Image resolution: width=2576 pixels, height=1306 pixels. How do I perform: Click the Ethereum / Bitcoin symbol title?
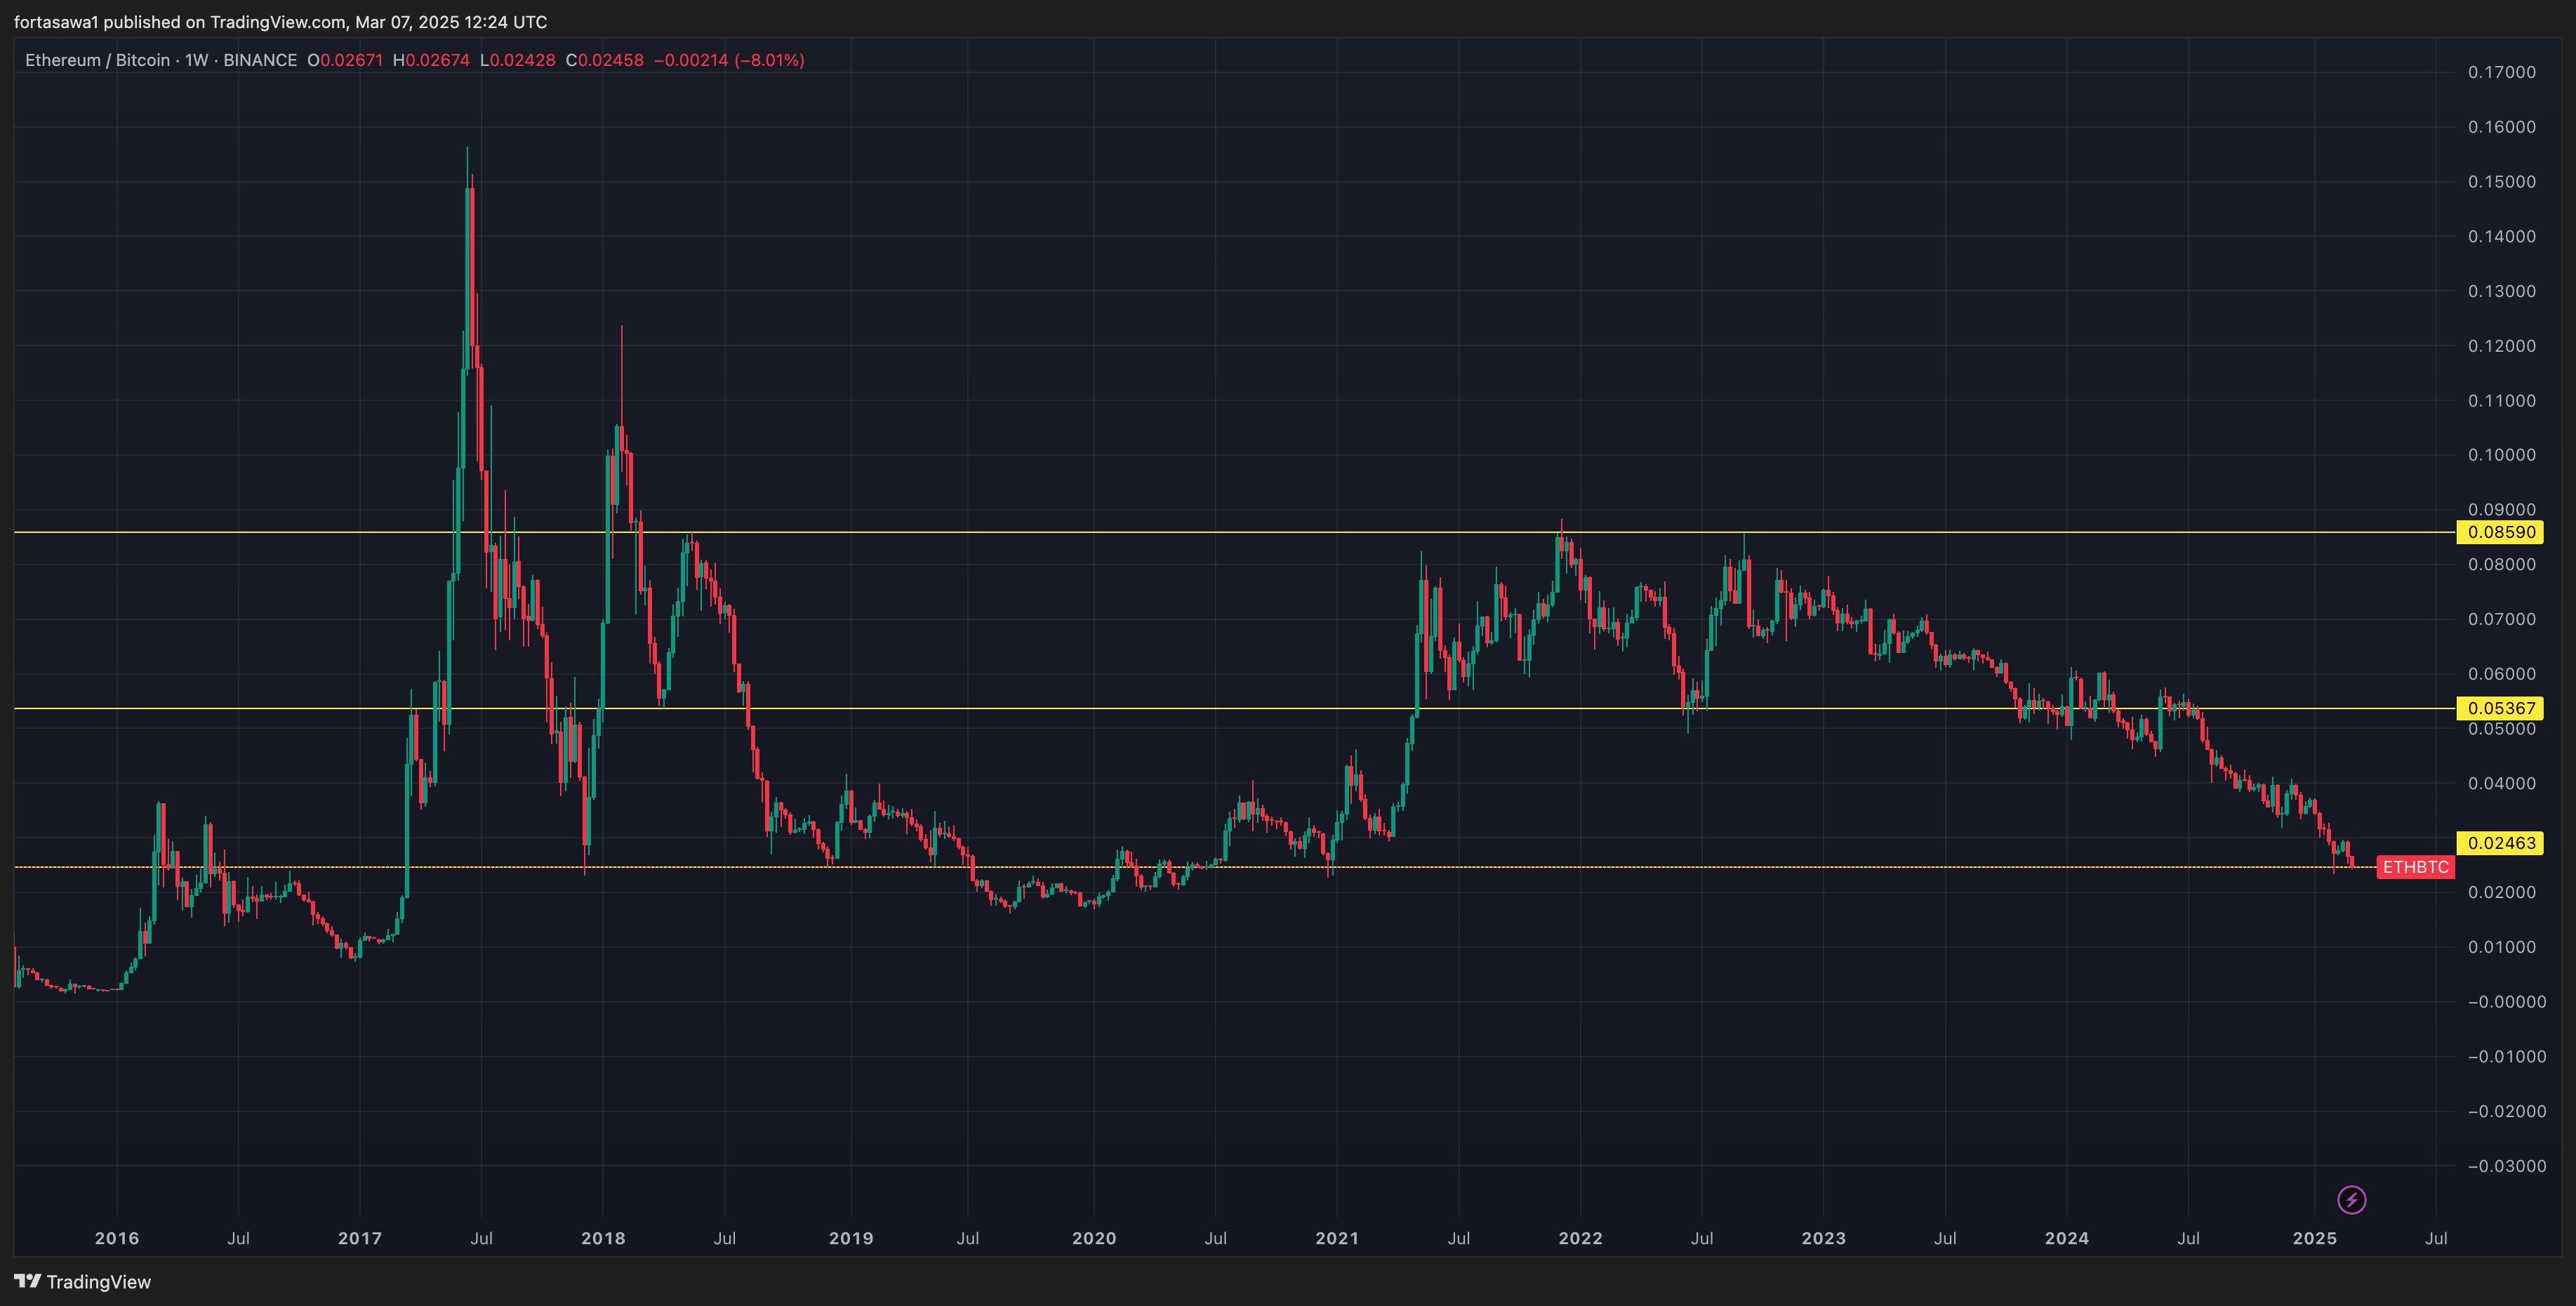[97, 60]
